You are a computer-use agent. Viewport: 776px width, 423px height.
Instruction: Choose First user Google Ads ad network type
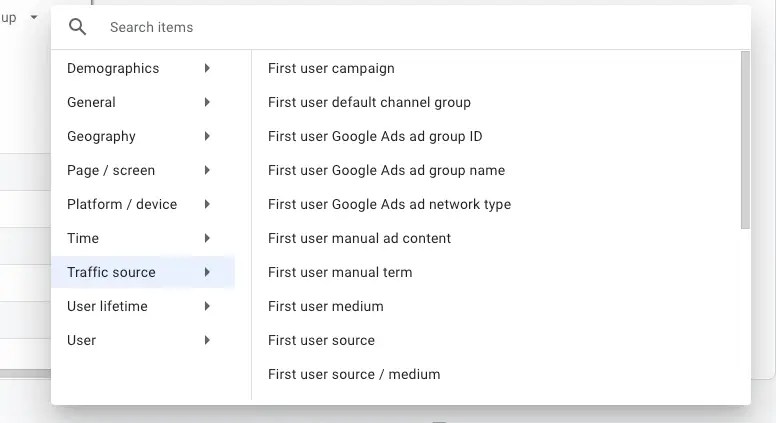tap(389, 204)
